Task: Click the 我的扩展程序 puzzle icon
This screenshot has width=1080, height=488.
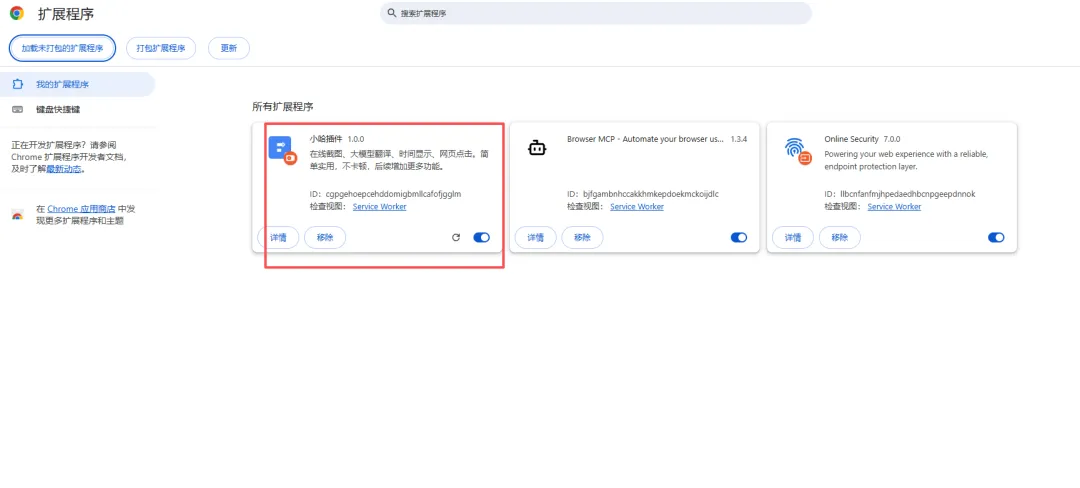Action: pyautogui.click(x=18, y=85)
